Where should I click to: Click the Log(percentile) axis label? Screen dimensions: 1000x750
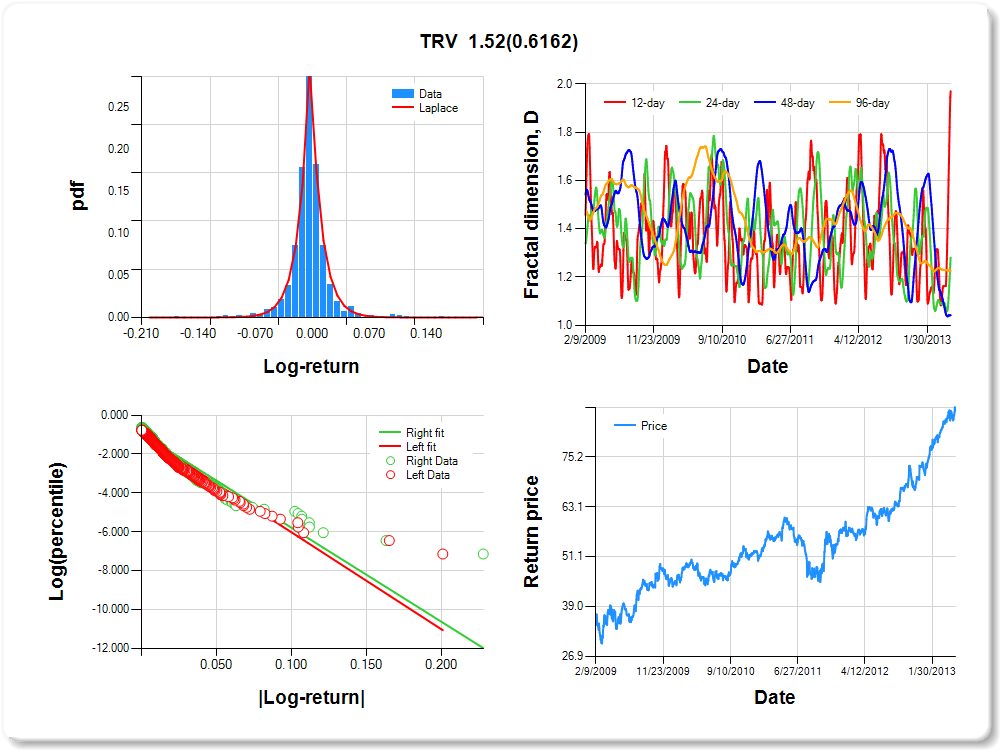(x=57, y=531)
